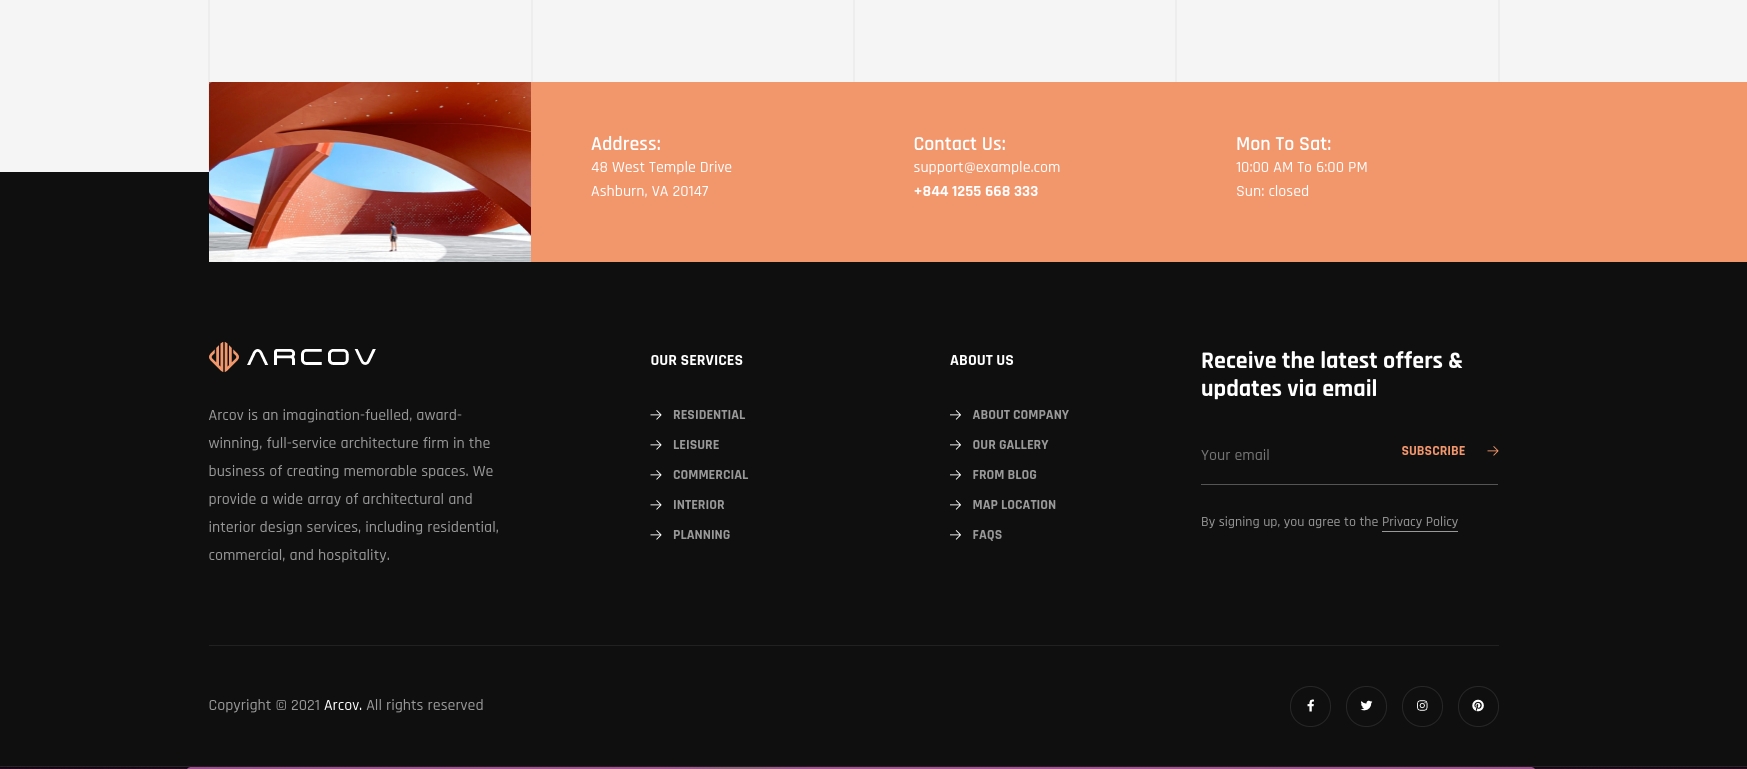Go to From Blog page
1747x769 pixels.
(x=1004, y=475)
